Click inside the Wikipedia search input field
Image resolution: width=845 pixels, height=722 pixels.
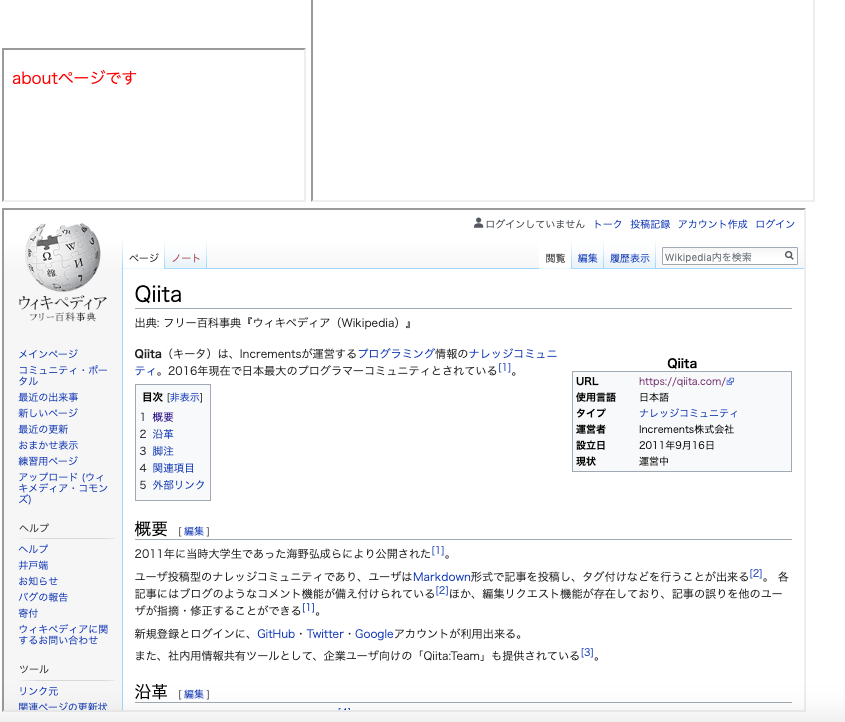(x=715, y=255)
